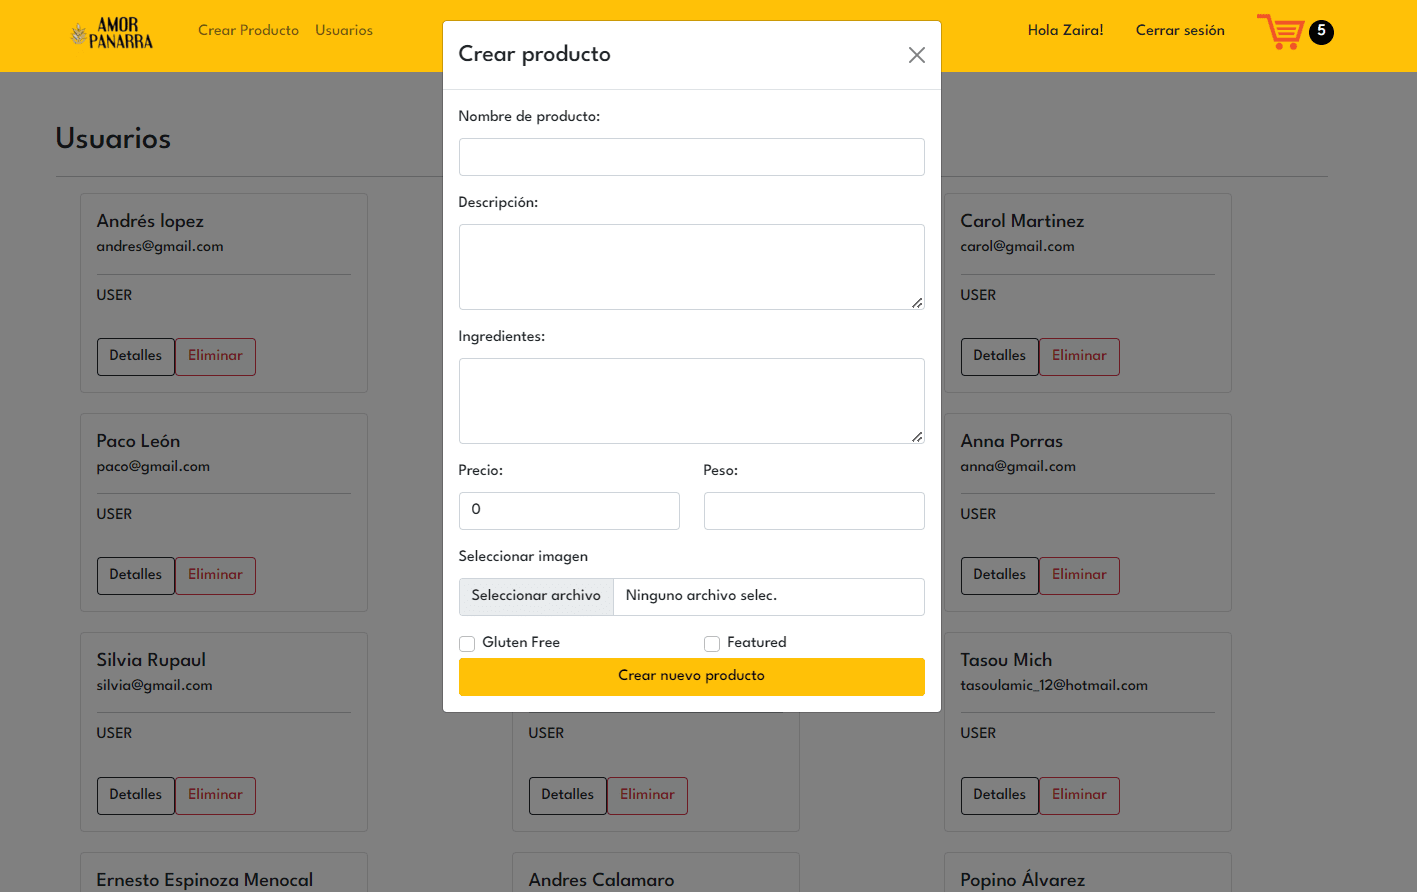Grab the Descripción textarea resize handle
This screenshot has width=1417, height=892.
pos(917,302)
